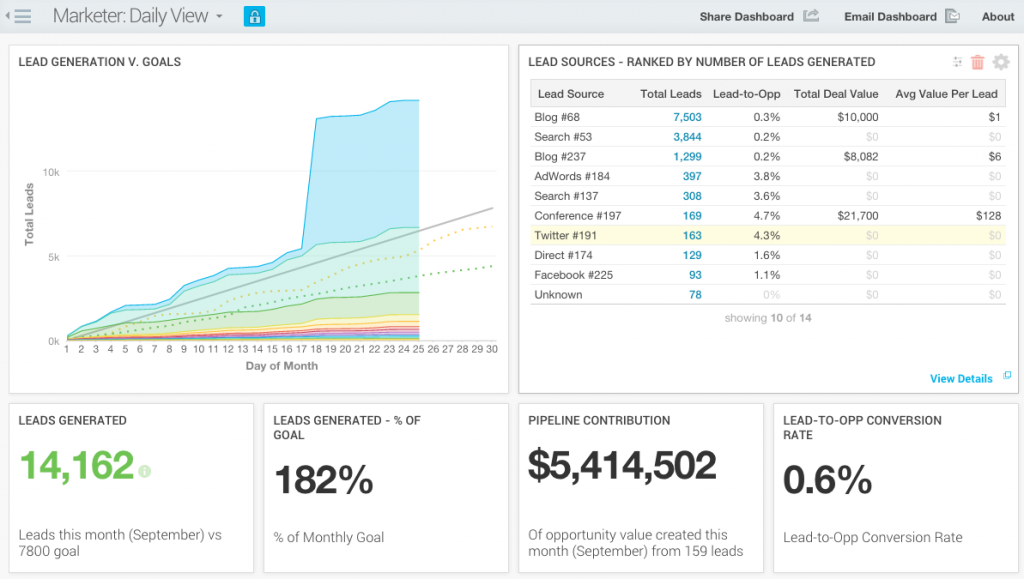The height and width of the screenshot is (579, 1024).
Task: Open external icon next to View Details
Action: click(x=1007, y=375)
